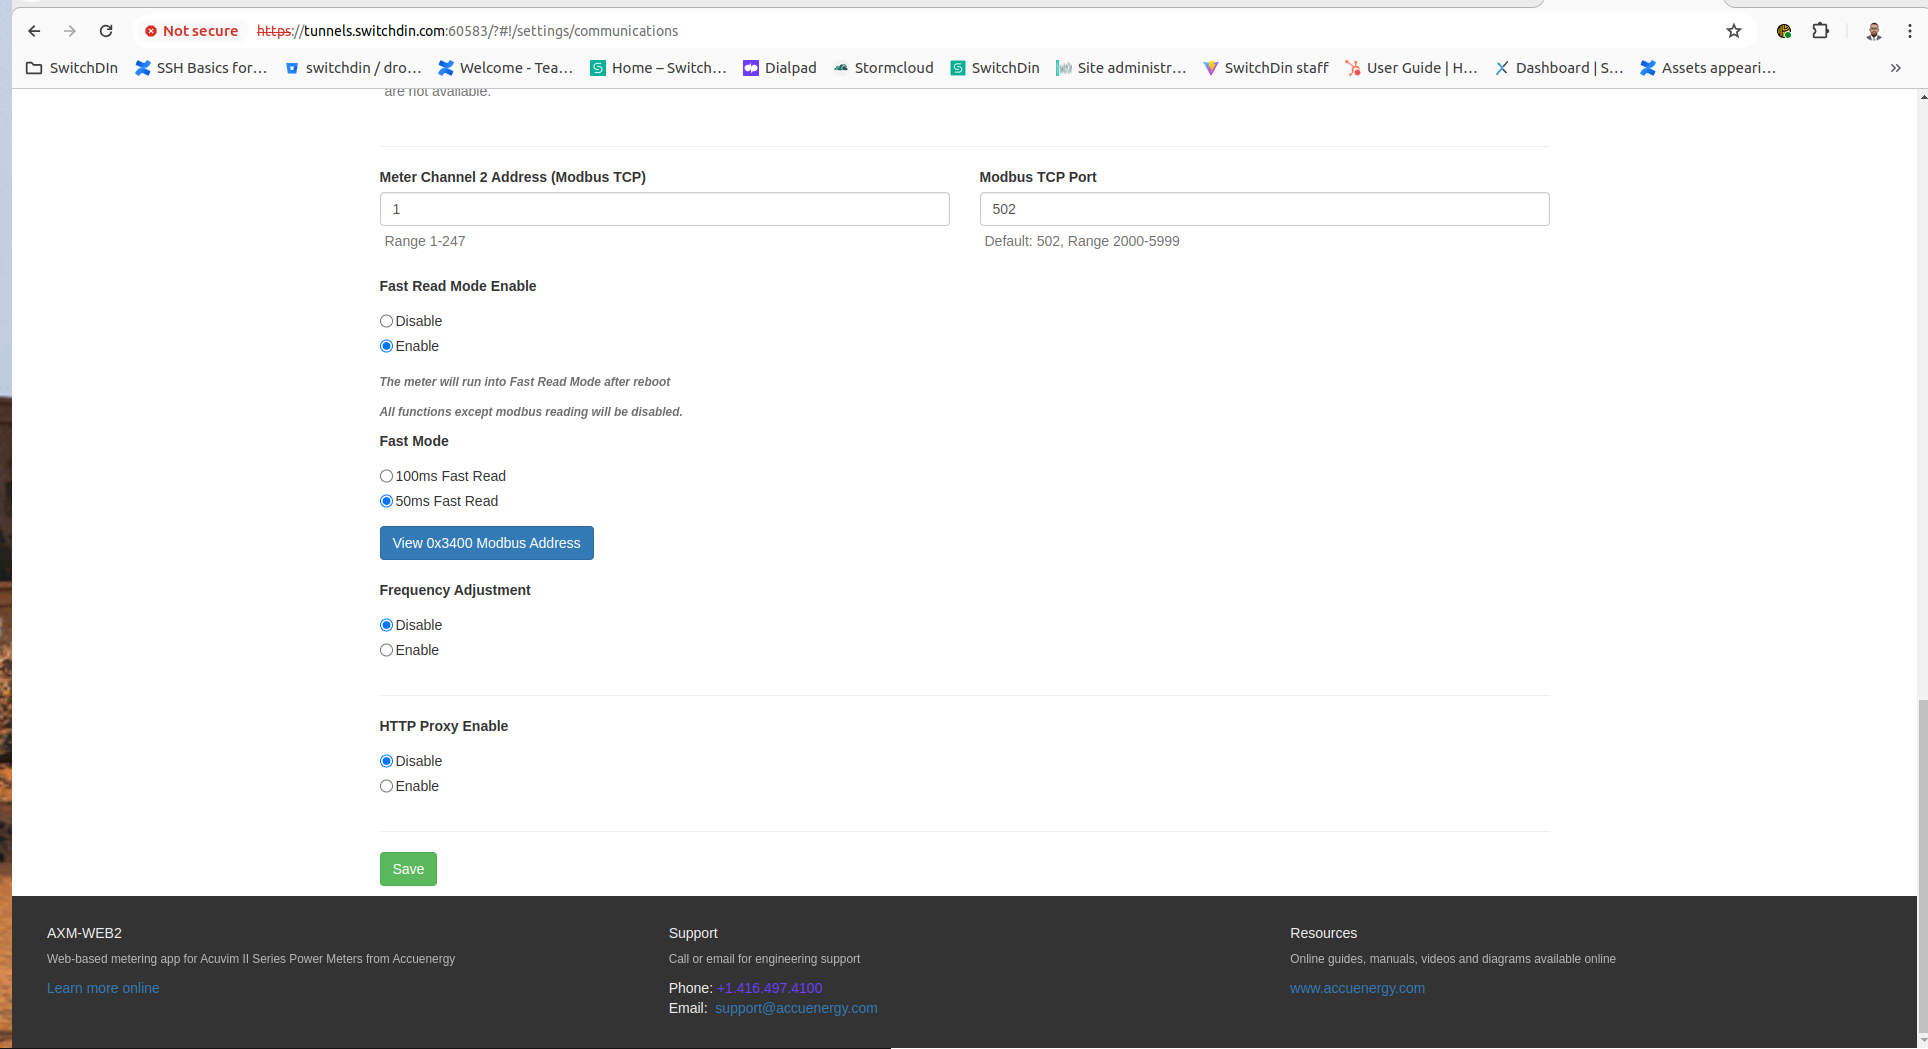
Task: Open the Extensions puzzle icon
Action: tap(1820, 31)
